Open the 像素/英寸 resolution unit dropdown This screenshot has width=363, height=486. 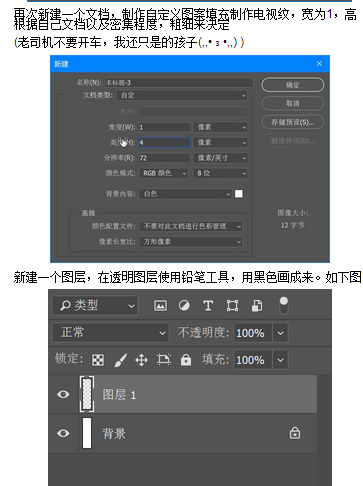[x=220, y=158]
